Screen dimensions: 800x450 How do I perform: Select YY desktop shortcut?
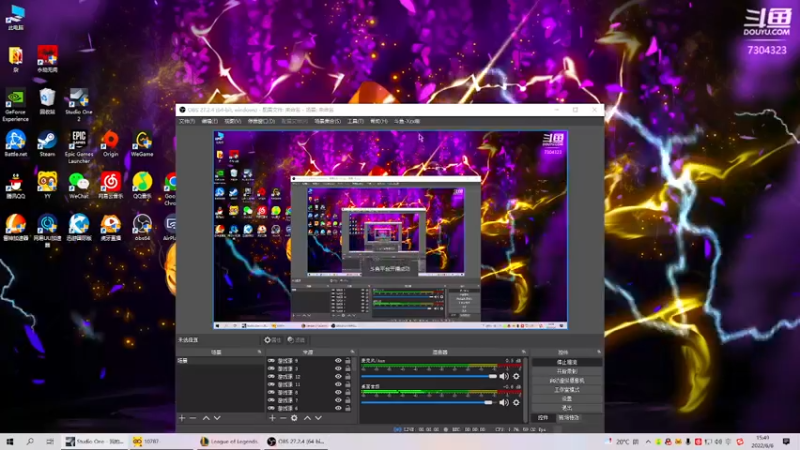coord(47,186)
